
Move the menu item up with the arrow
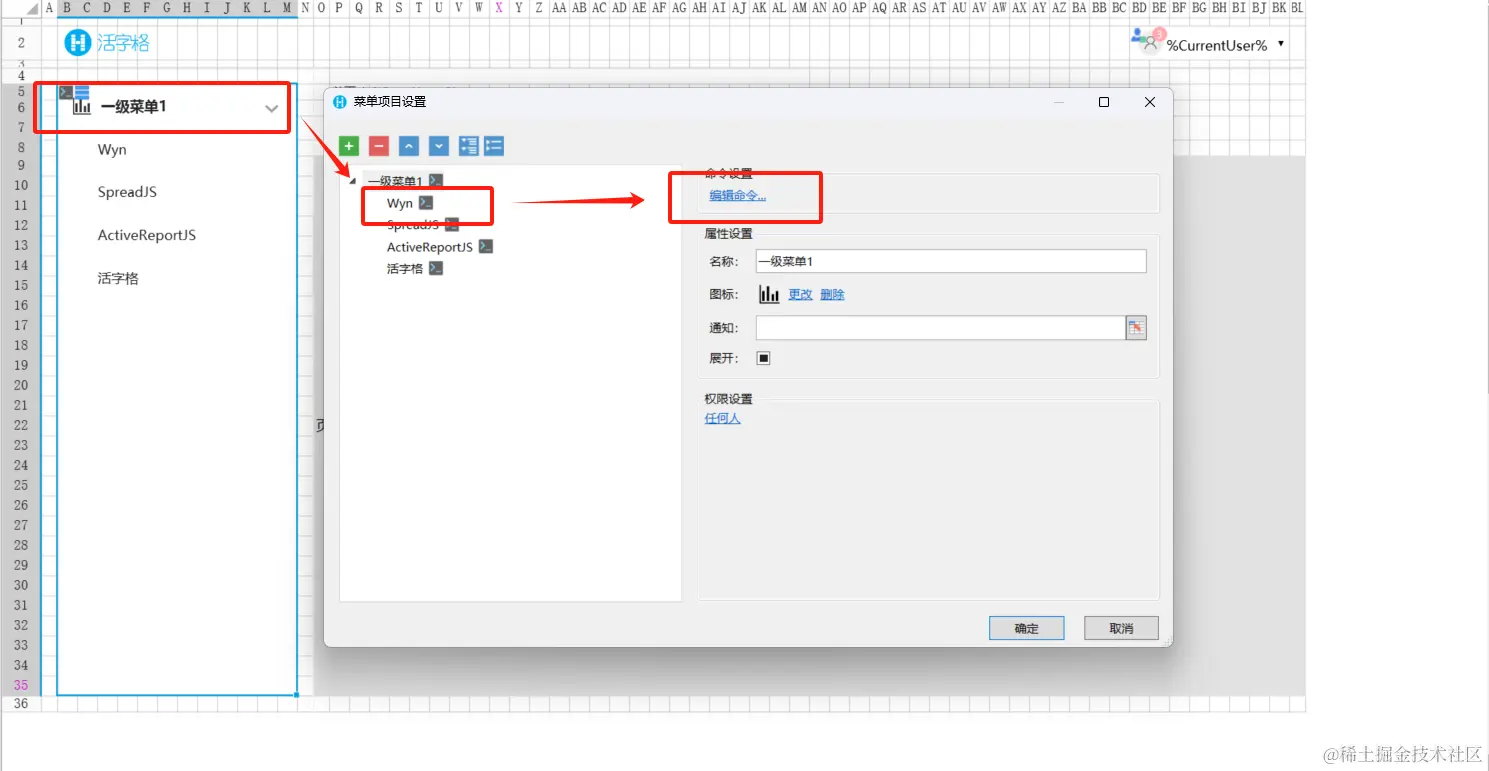pos(409,146)
